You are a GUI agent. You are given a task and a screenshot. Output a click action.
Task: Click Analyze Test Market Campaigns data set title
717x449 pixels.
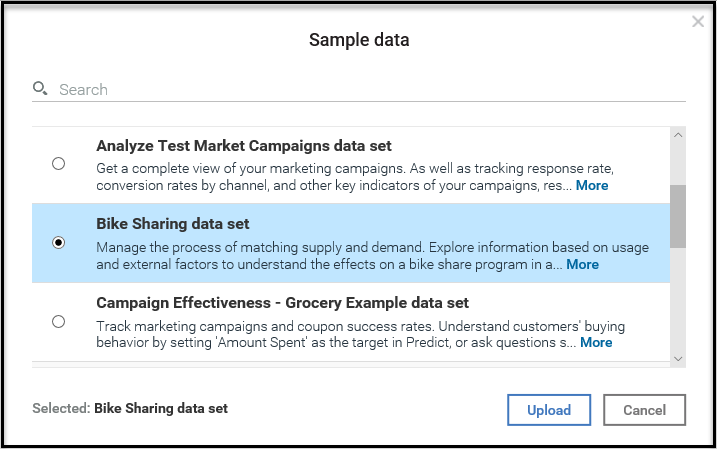pos(243,146)
